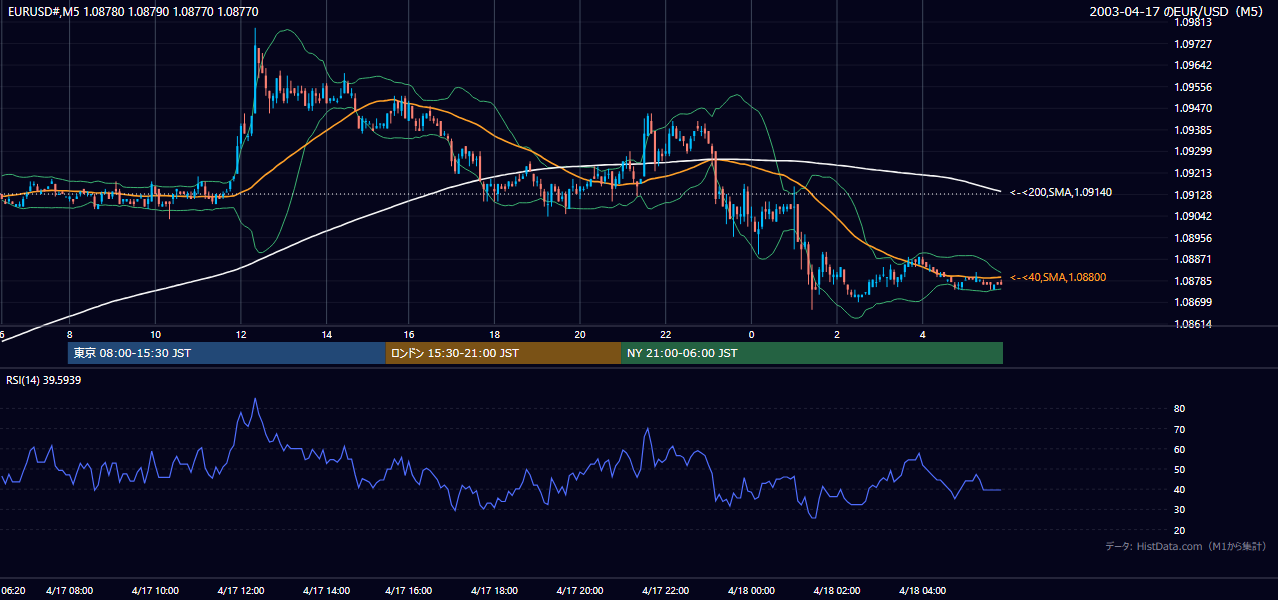Image resolution: width=1278 pixels, height=600 pixels.
Task: Click the 4/17 08:00 date label
Action: point(69,590)
